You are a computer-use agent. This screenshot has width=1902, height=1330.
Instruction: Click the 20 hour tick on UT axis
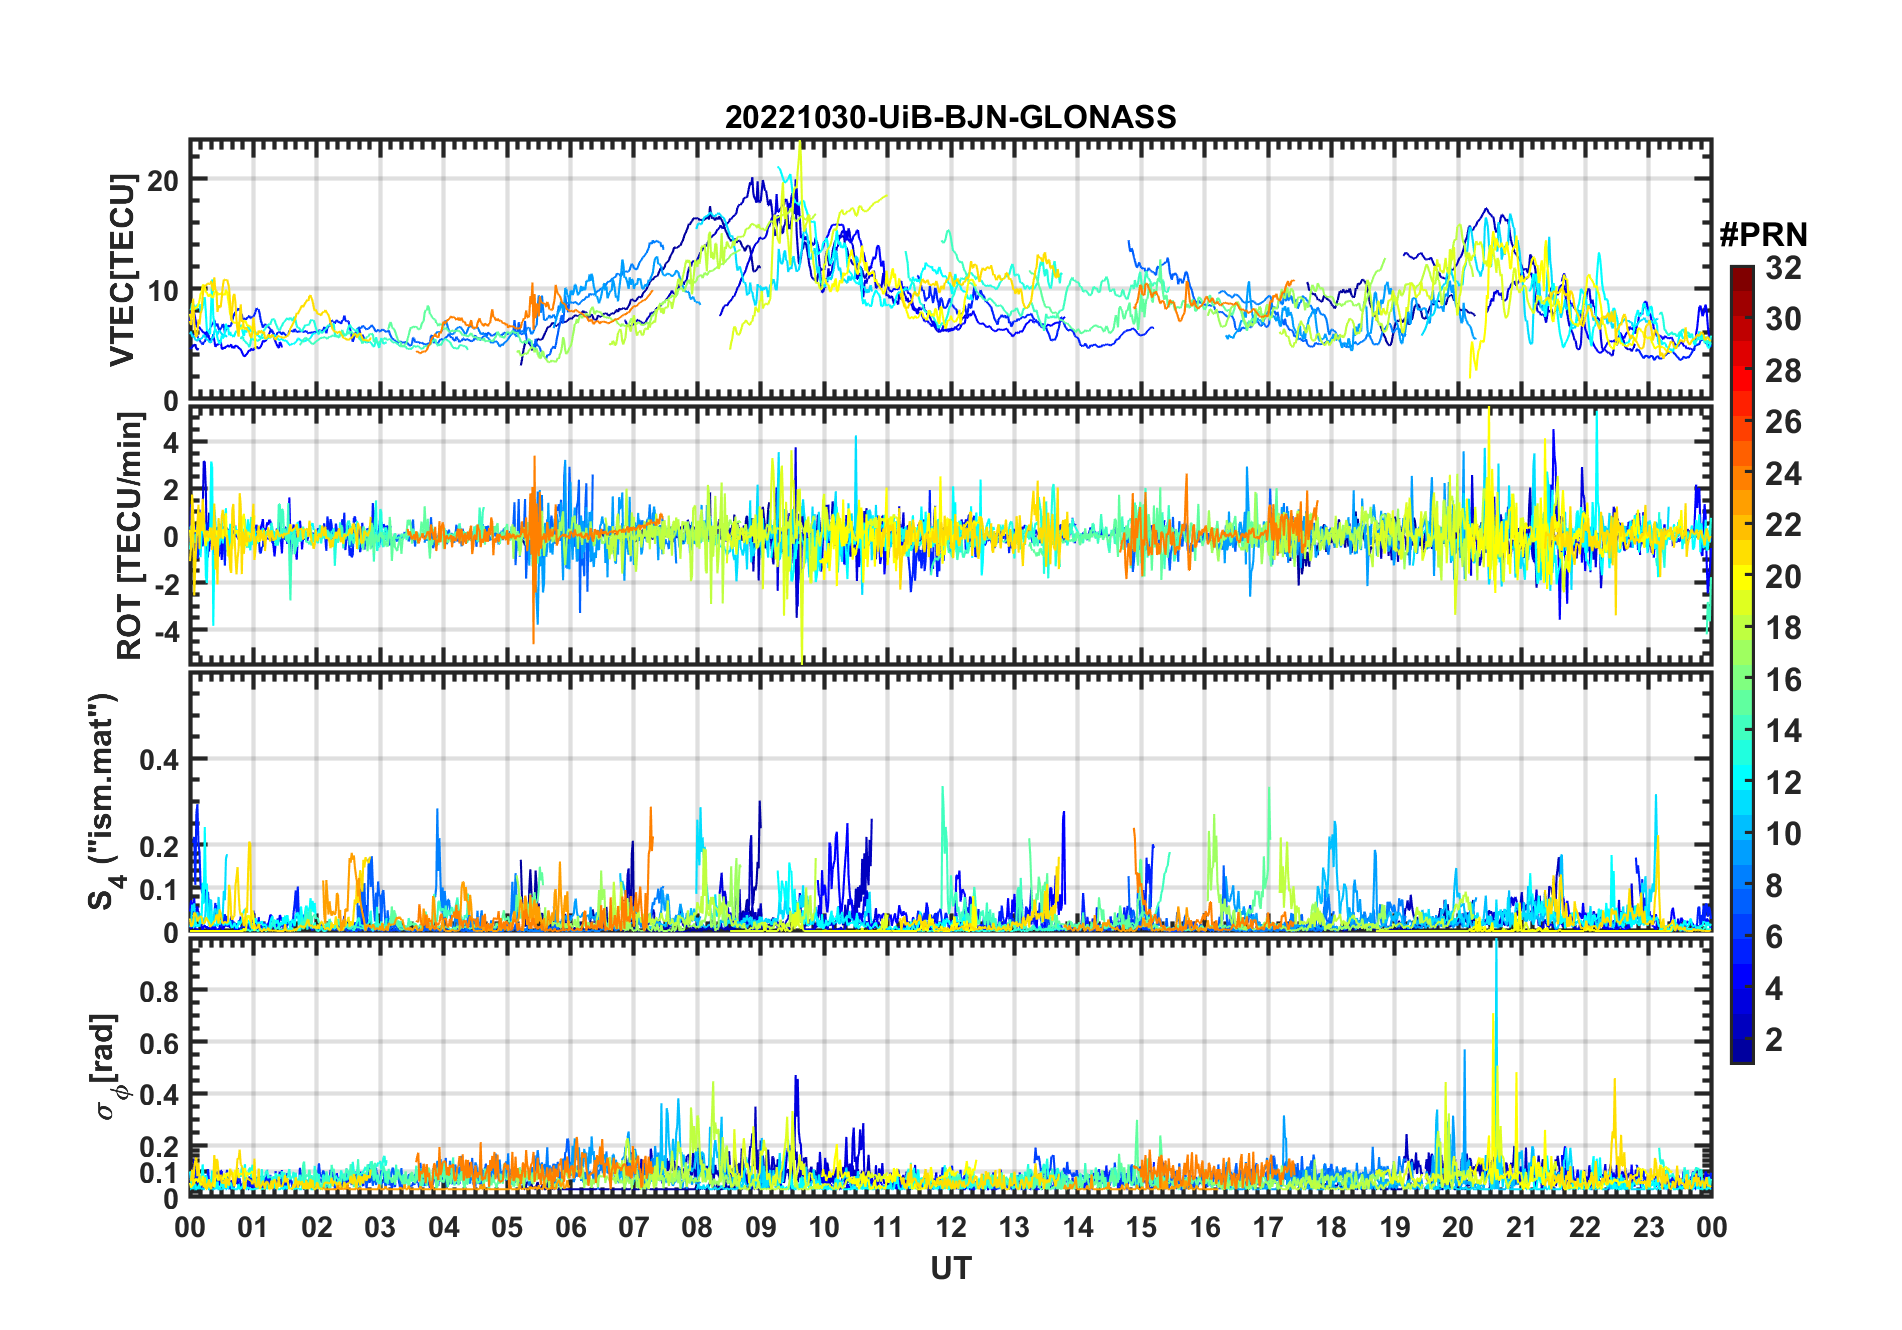coord(1457,1227)
